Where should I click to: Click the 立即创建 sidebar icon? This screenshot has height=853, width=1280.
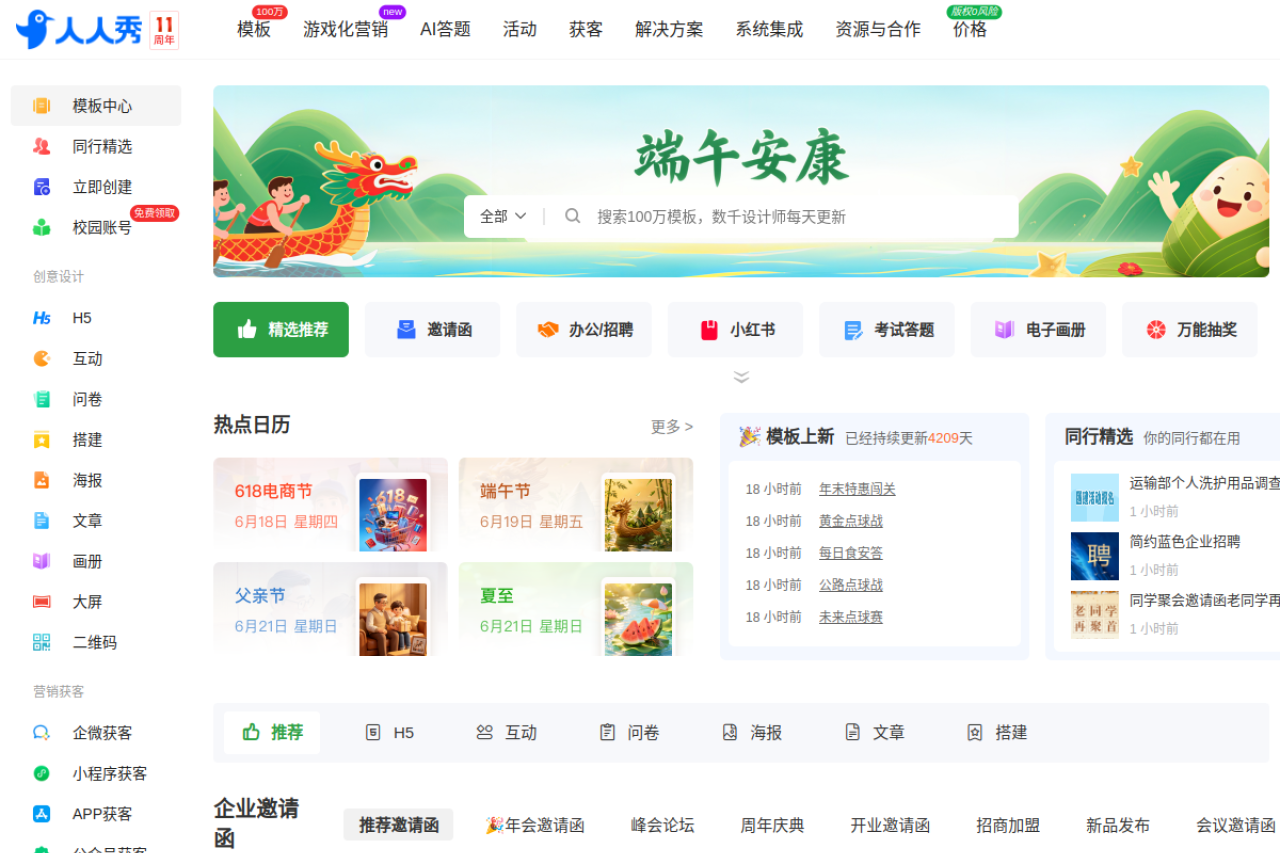point(41,187)
